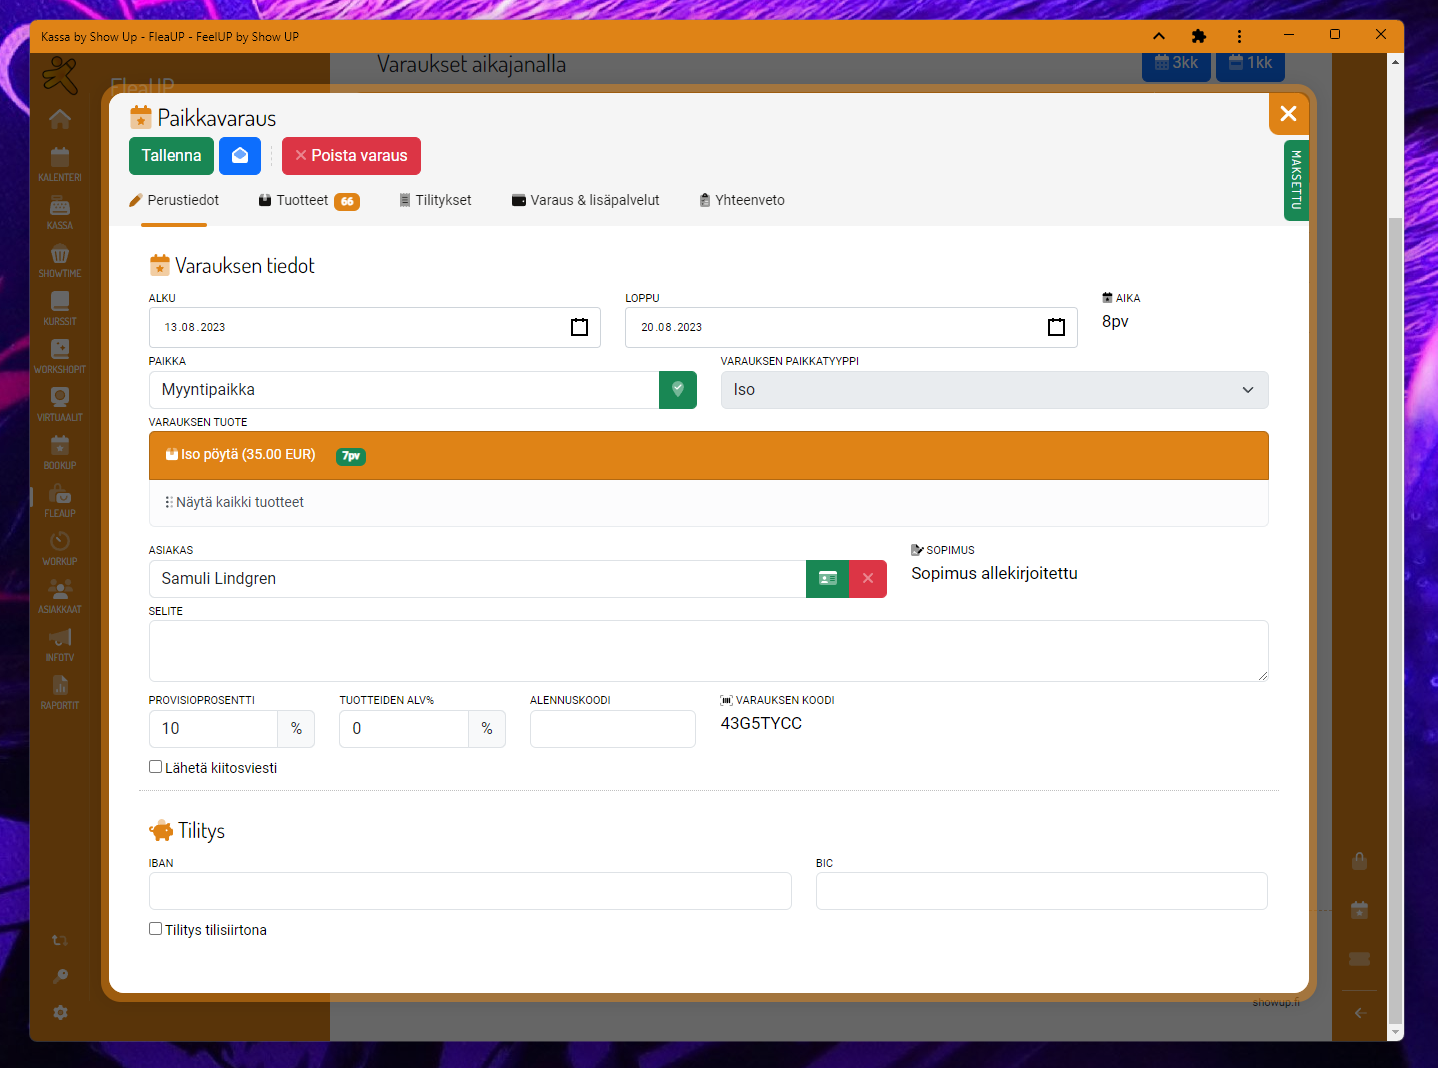Enable the Lähetä kiitosviesti checkbox
1438x1068 pixels.
point(156,767)
